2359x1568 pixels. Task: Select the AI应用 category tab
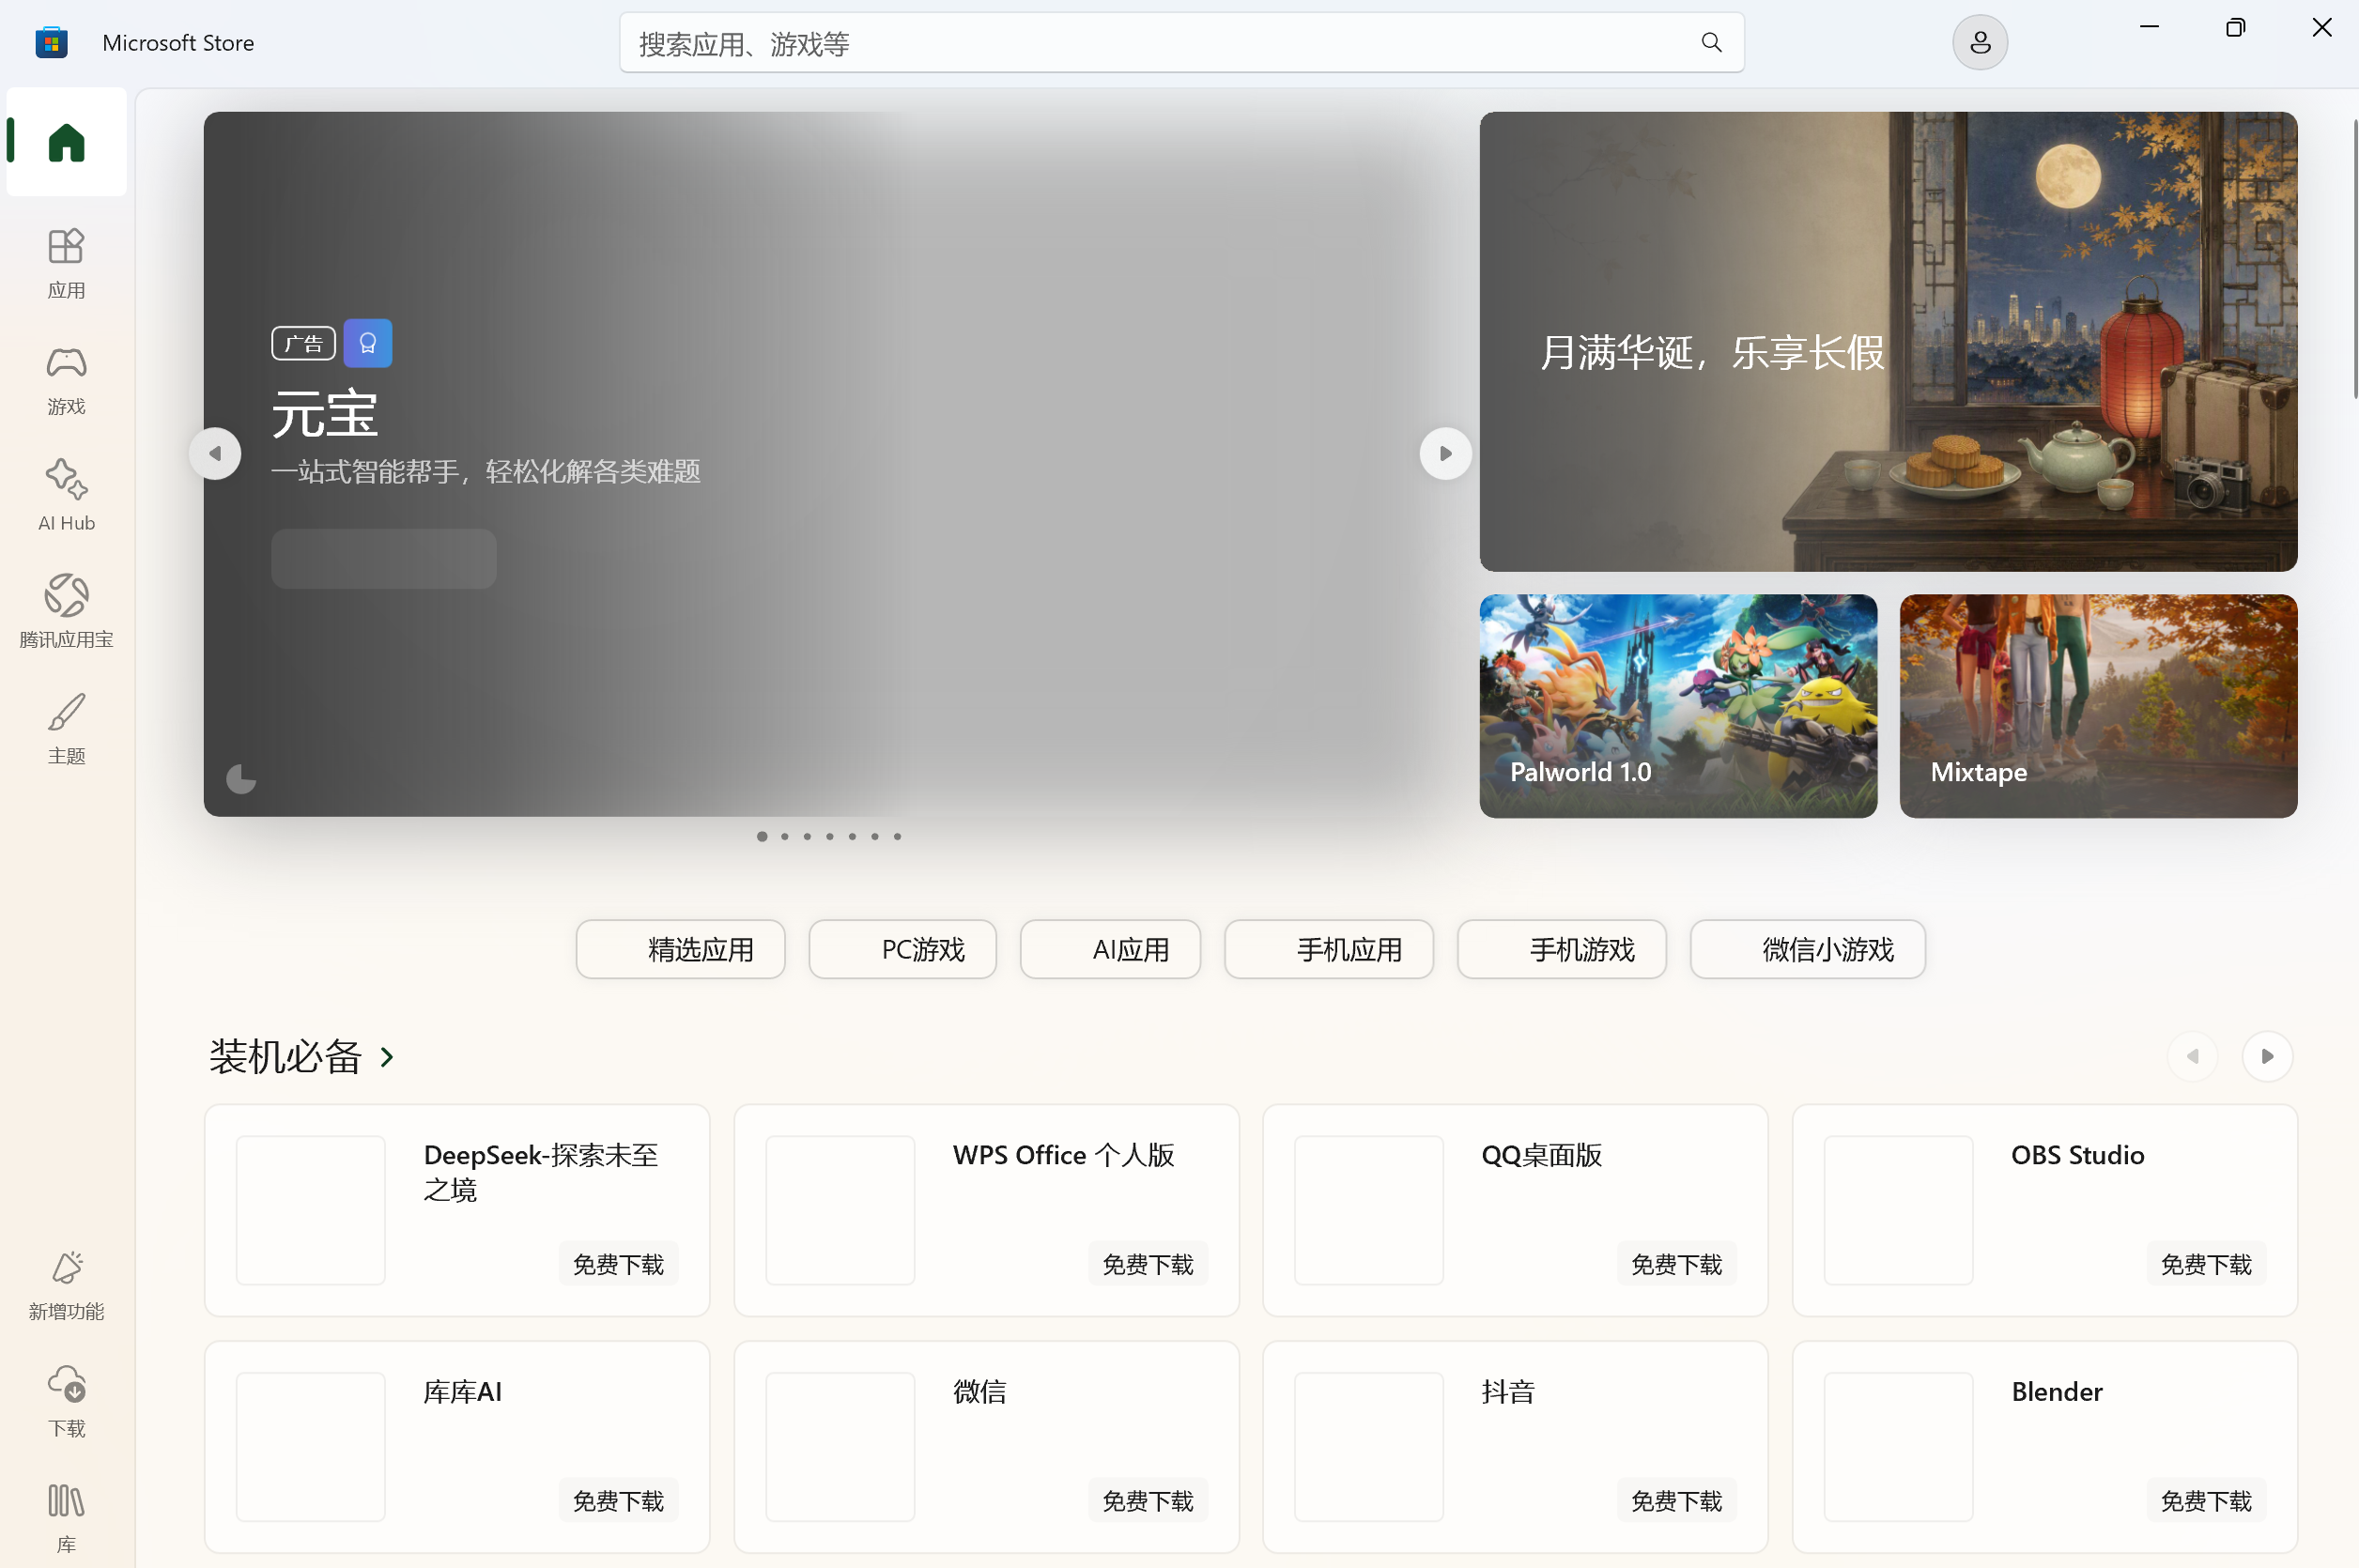point(1110,950)
